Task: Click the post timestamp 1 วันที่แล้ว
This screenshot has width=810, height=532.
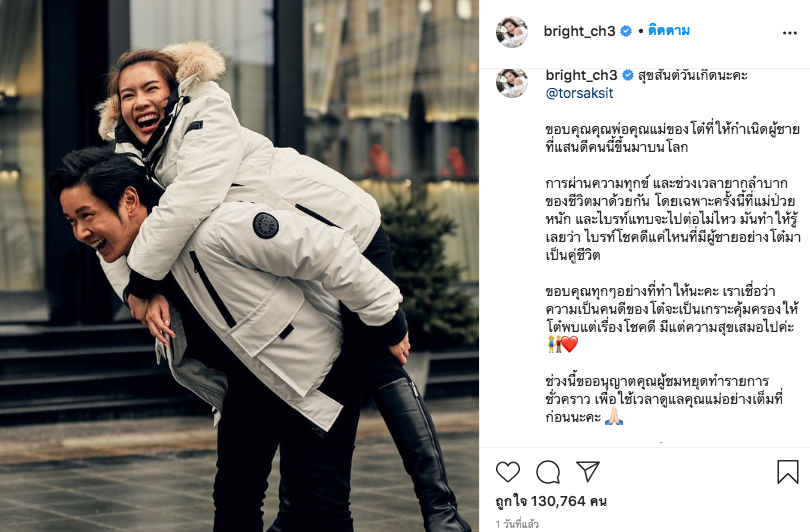Action: click(517, 524)
